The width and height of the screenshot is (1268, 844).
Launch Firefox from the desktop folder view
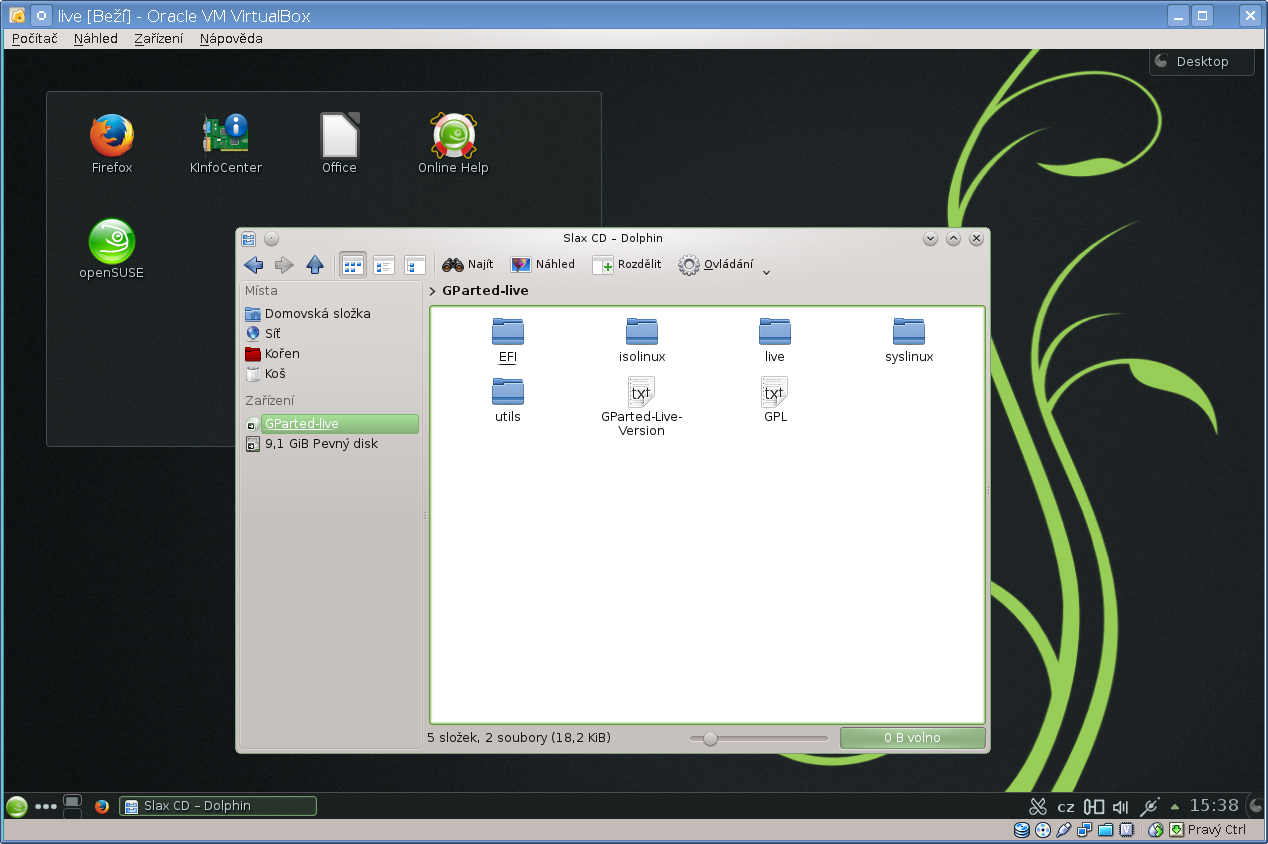tap(112, 145)
